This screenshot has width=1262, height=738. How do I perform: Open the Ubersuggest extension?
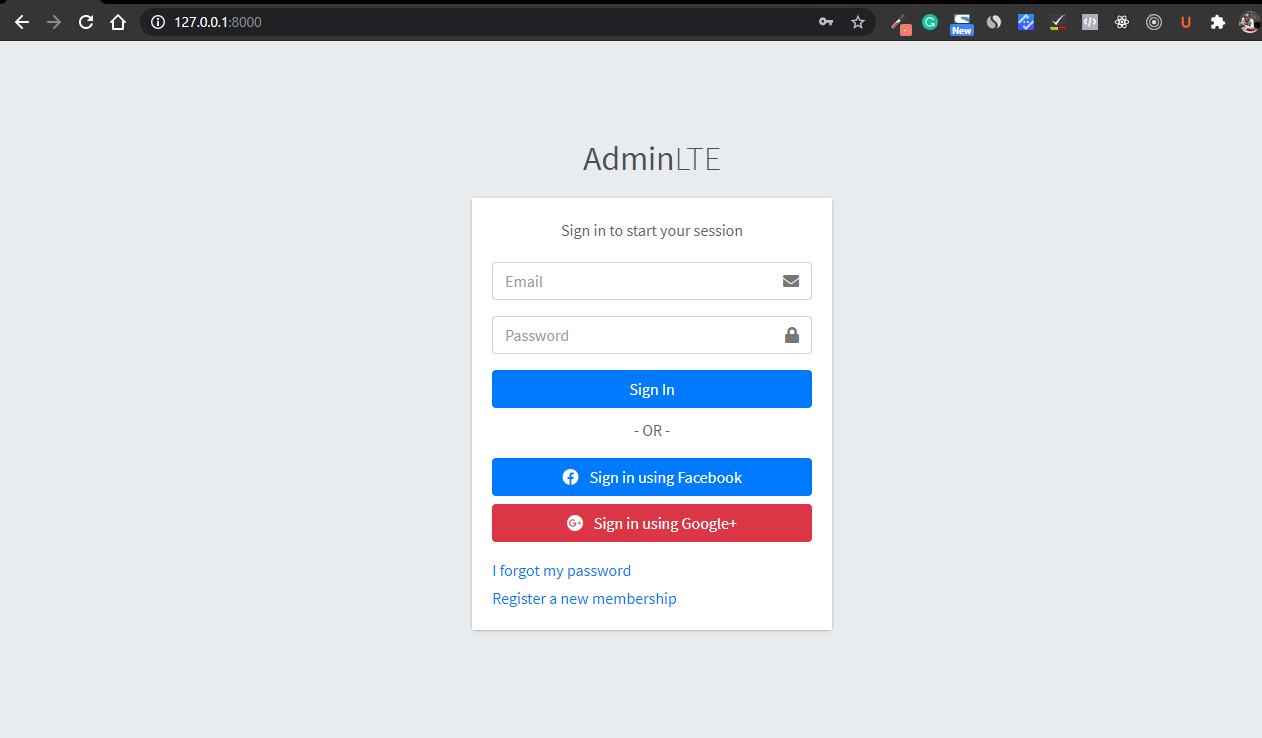1186,21
